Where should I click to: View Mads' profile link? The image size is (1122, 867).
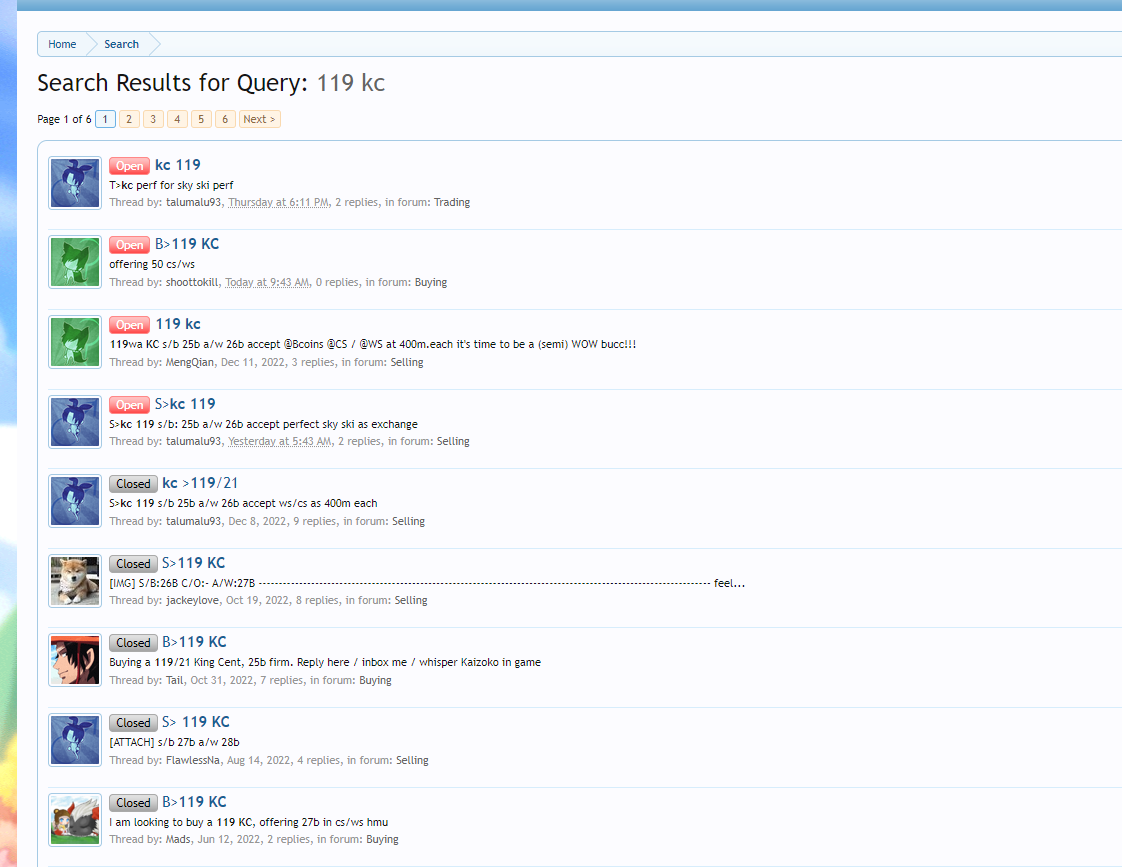(178, 839)
